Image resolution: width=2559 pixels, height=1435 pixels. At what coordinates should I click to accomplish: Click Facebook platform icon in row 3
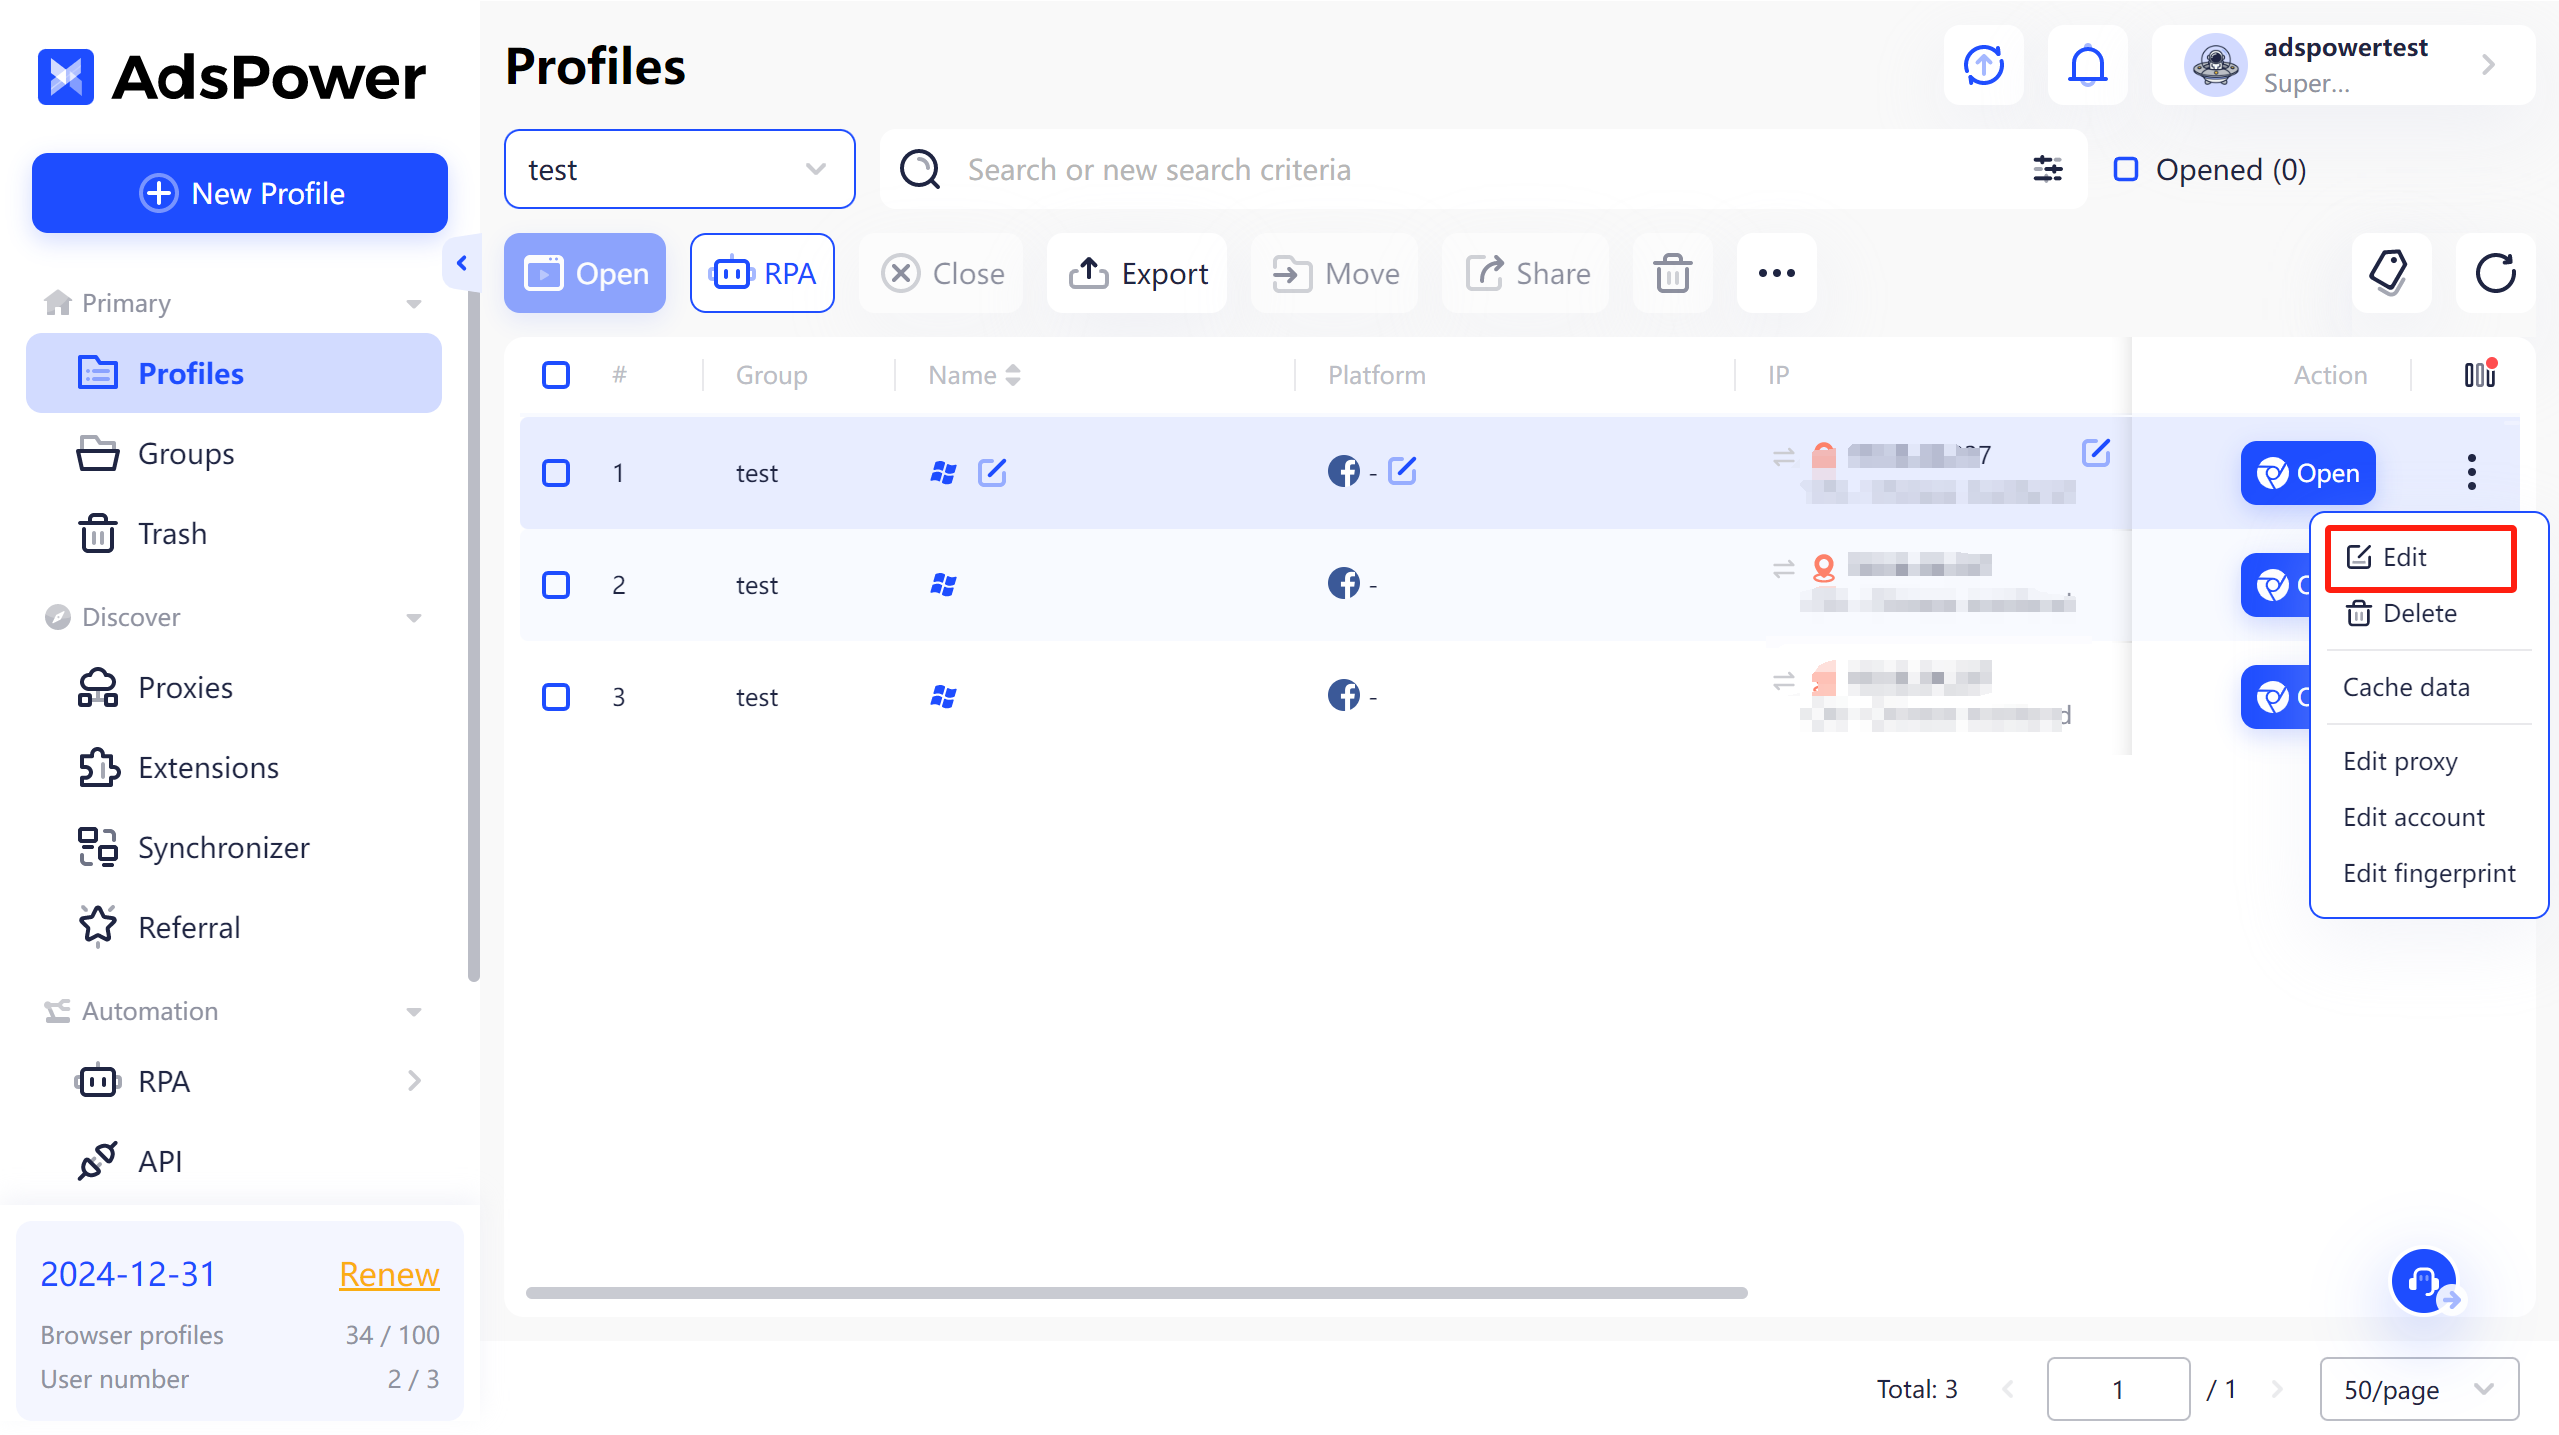click(1343, 695)
